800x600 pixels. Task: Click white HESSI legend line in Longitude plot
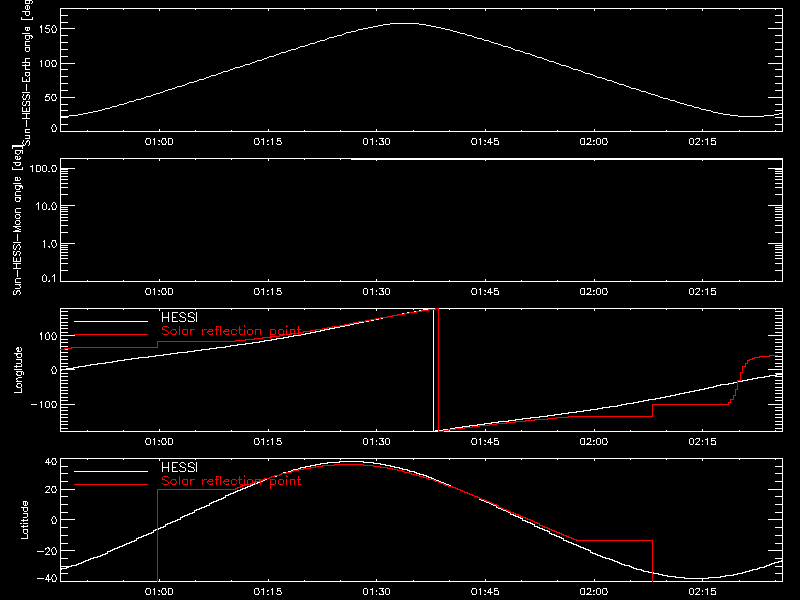(111, 321)
